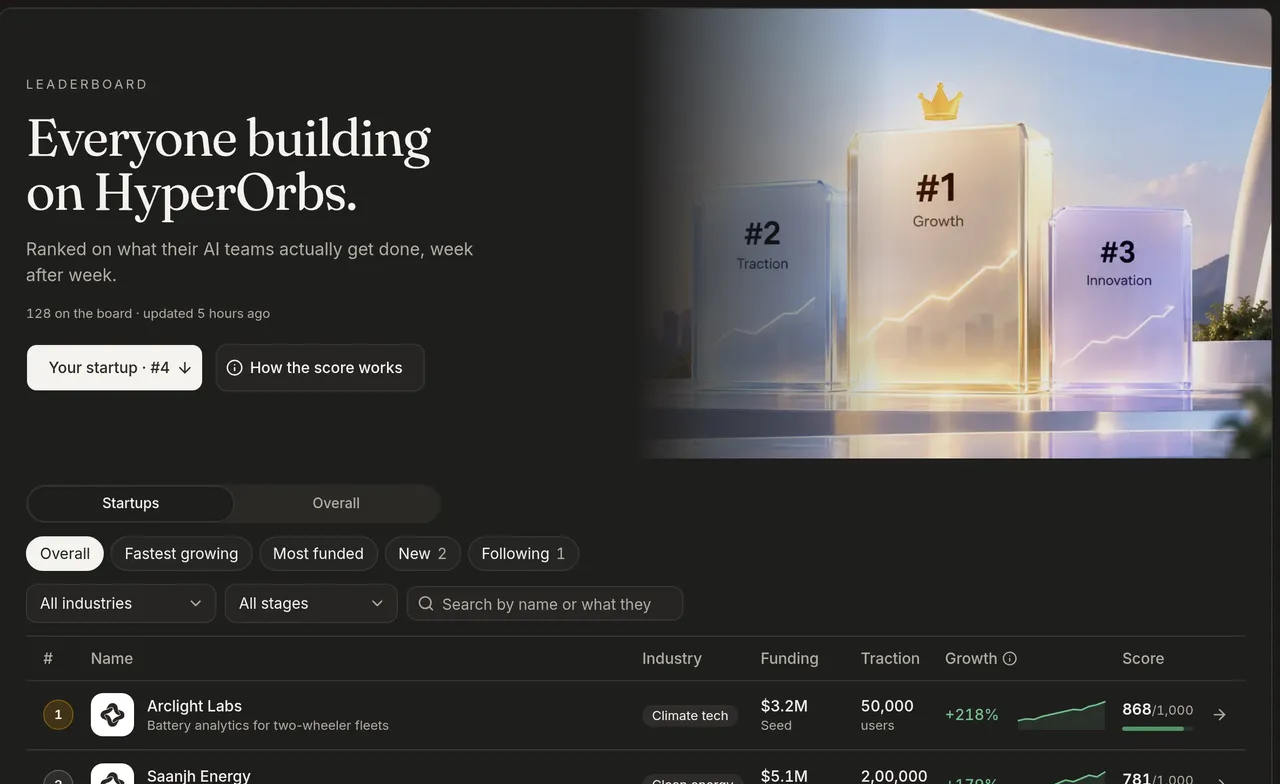The image size is (1280, 784).
Task: Jump to Your startup #4
Action: click(114, 367)
